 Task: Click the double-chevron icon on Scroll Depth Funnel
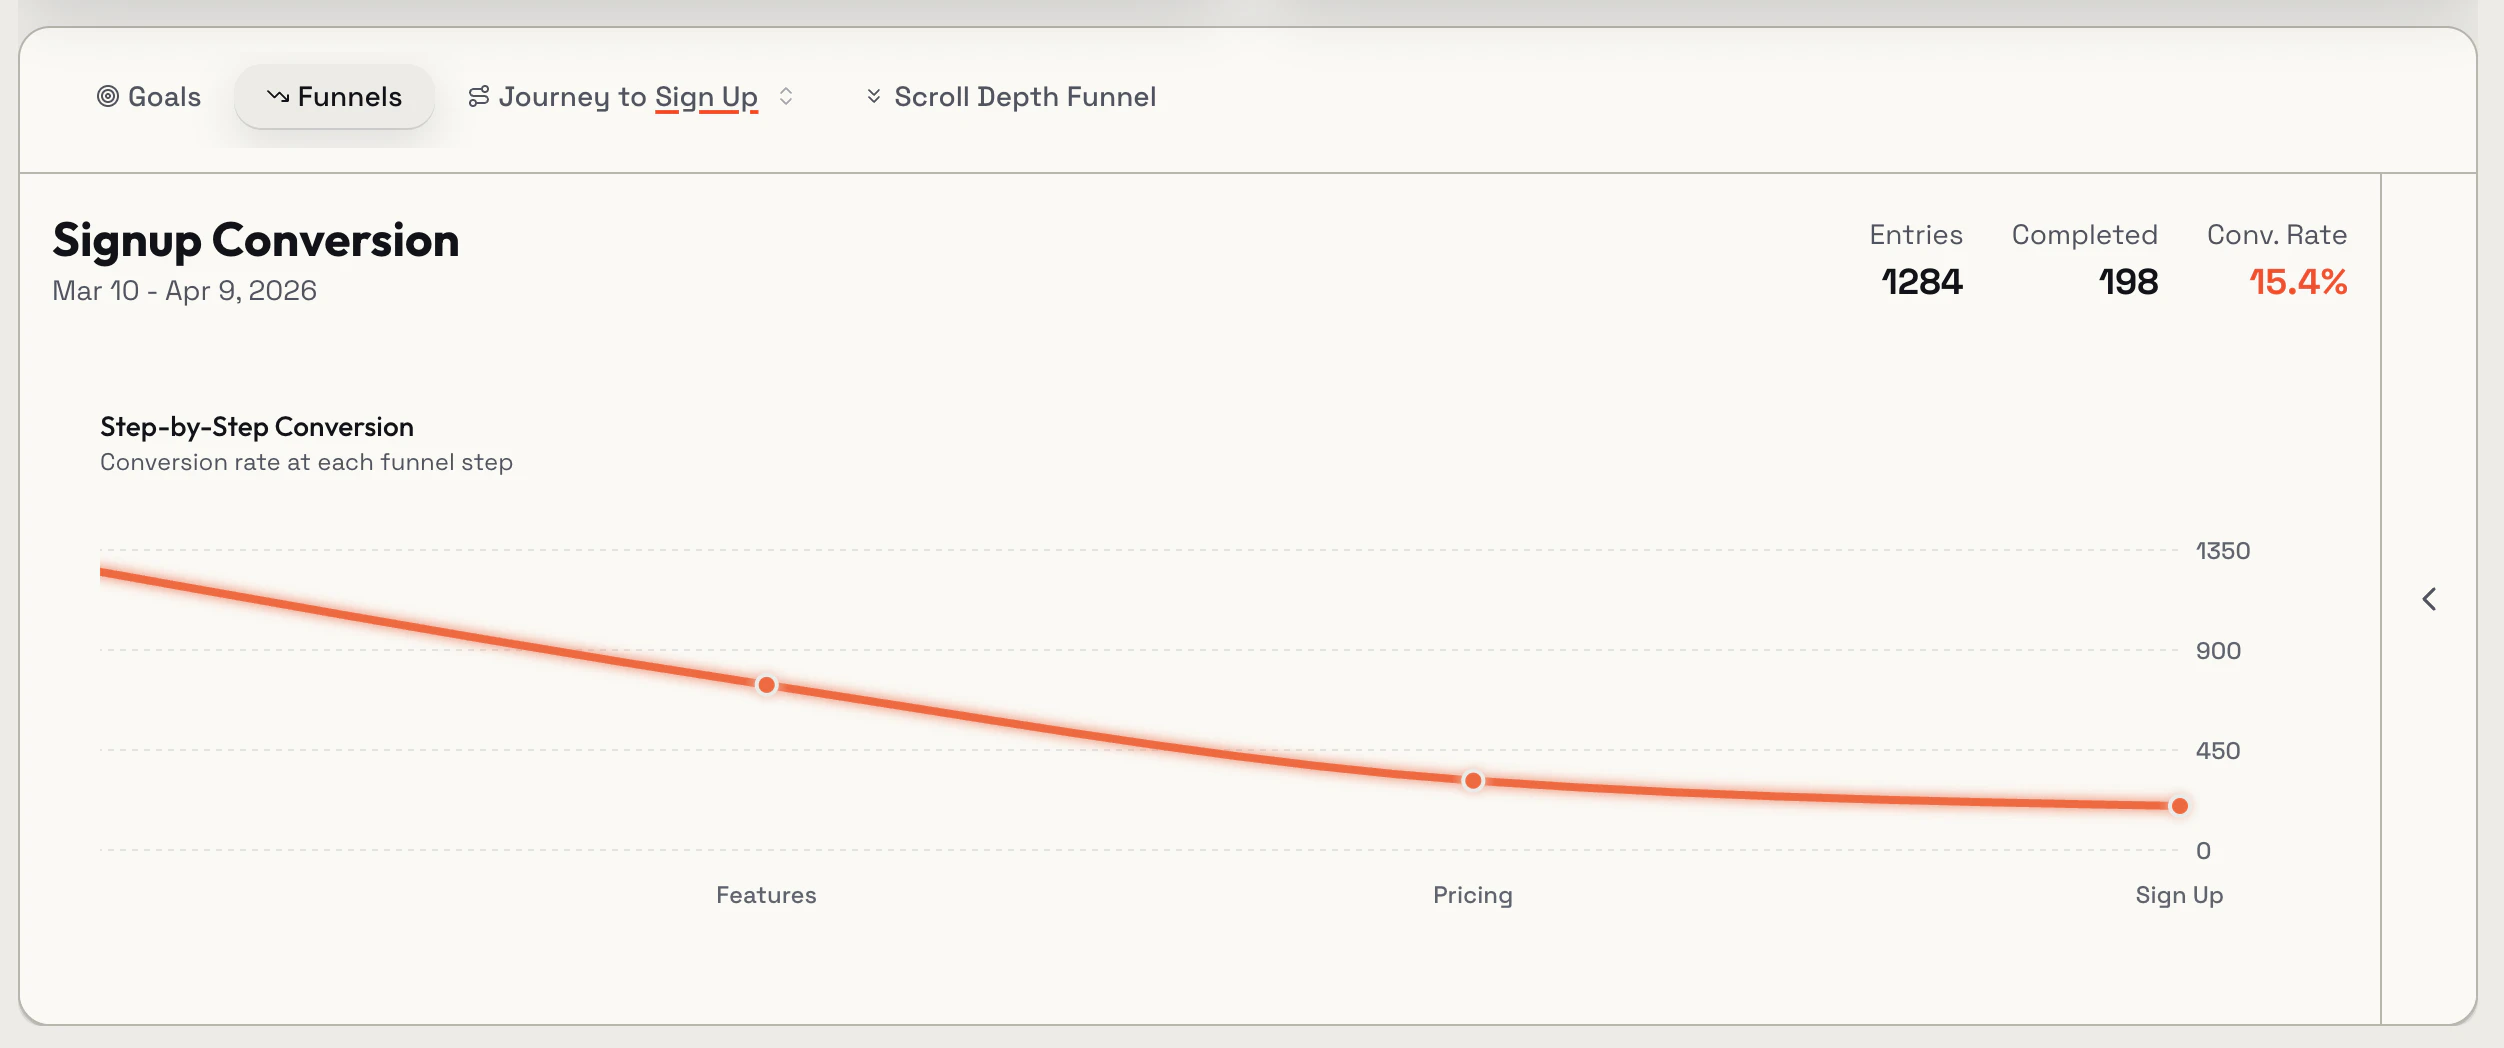(x=874, y=96)
